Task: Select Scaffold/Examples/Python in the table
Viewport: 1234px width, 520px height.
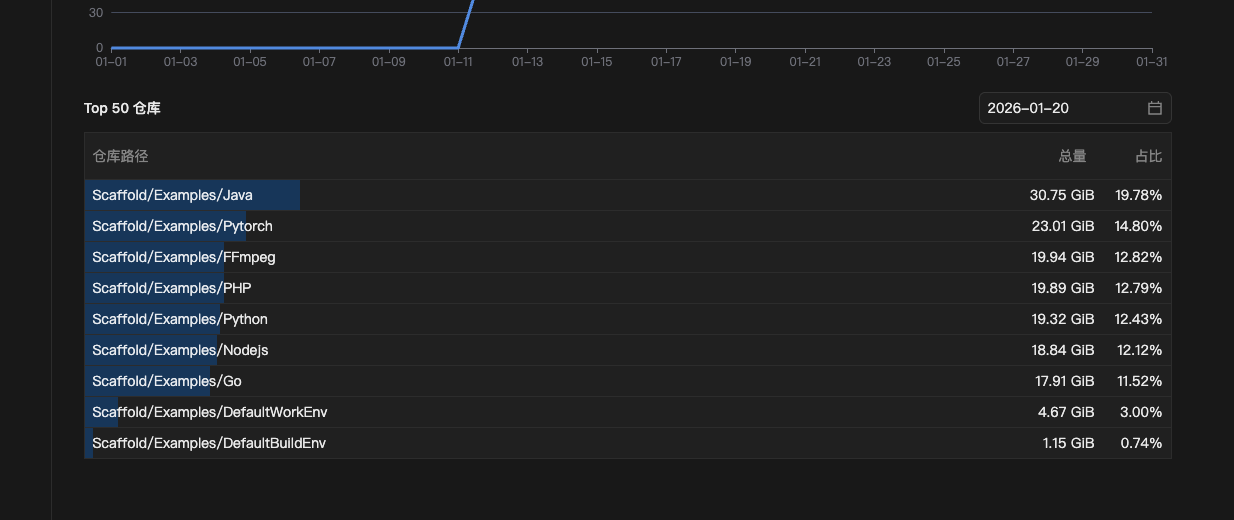Action: pyautogui.click(x=180, y=319)
